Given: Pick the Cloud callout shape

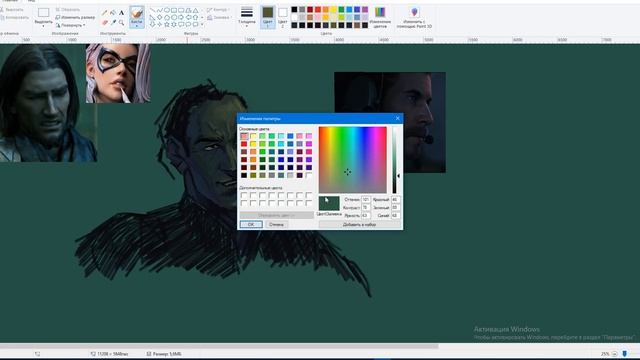Looking at the screenshot, I should point(196,24).
